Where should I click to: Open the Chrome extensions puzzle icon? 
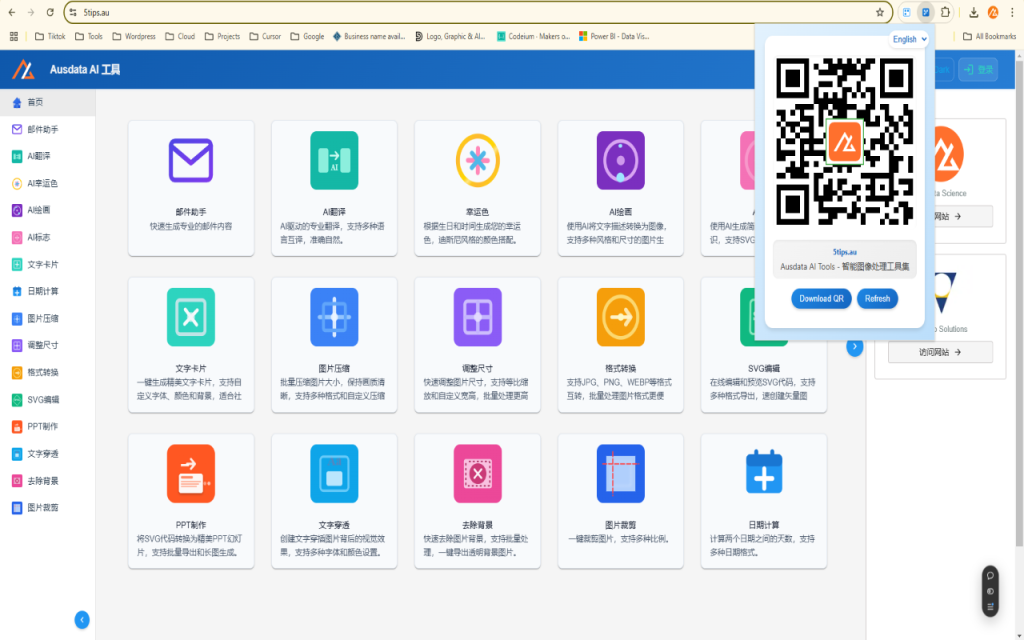(945, 12)
